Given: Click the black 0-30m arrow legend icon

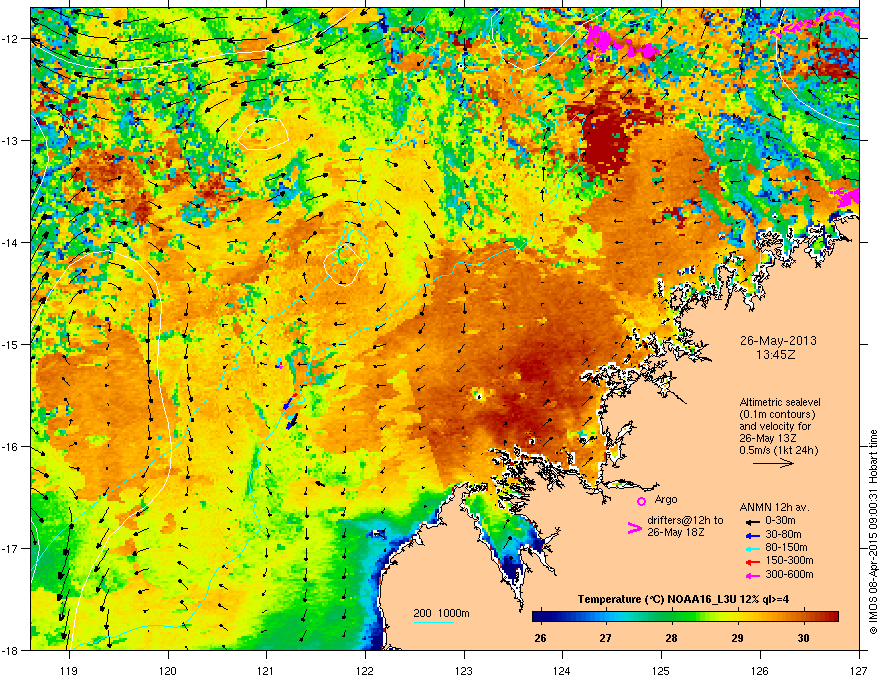Looking at the screenshot, I should (x=753, y=522).
